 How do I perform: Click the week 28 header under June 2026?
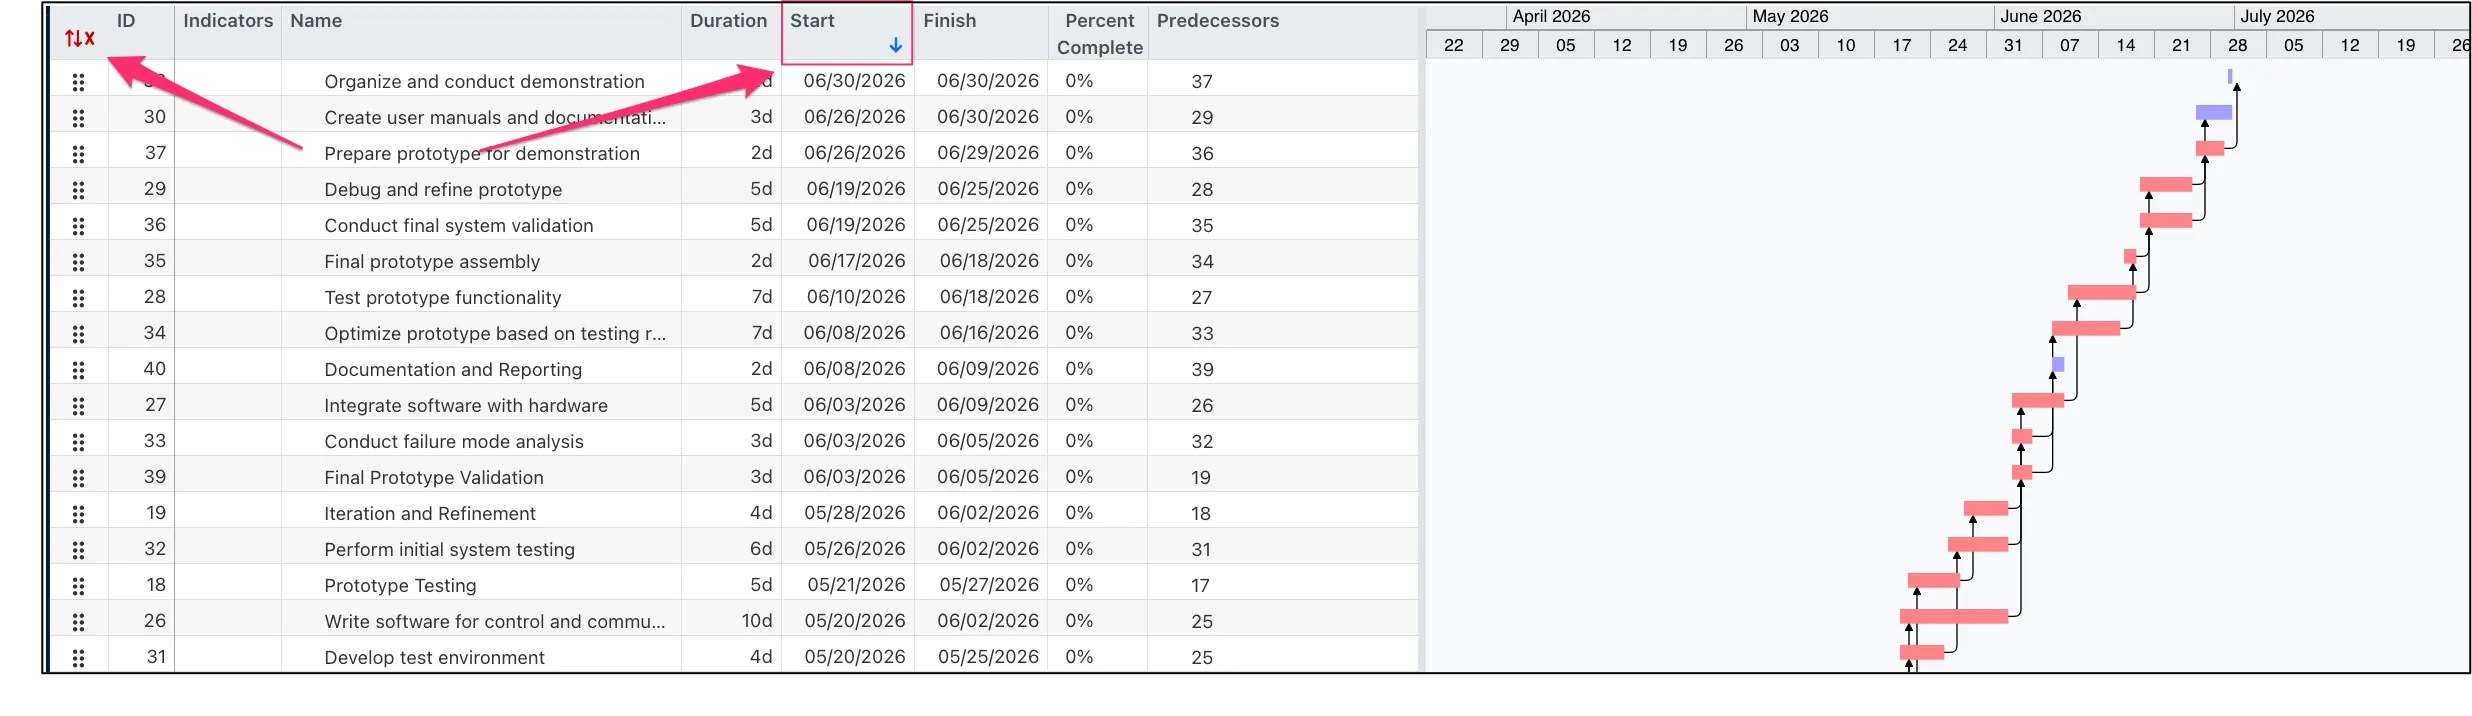tap(2238, 46)
